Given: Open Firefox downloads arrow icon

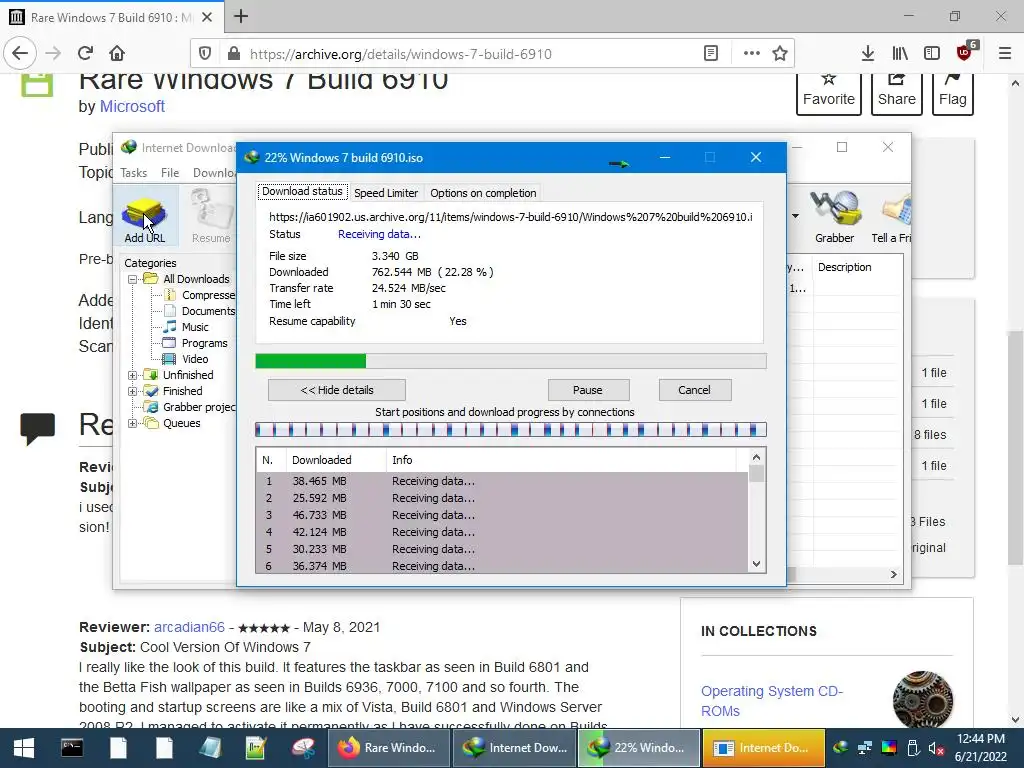Looking at the screenshot, I should [867, 53].
